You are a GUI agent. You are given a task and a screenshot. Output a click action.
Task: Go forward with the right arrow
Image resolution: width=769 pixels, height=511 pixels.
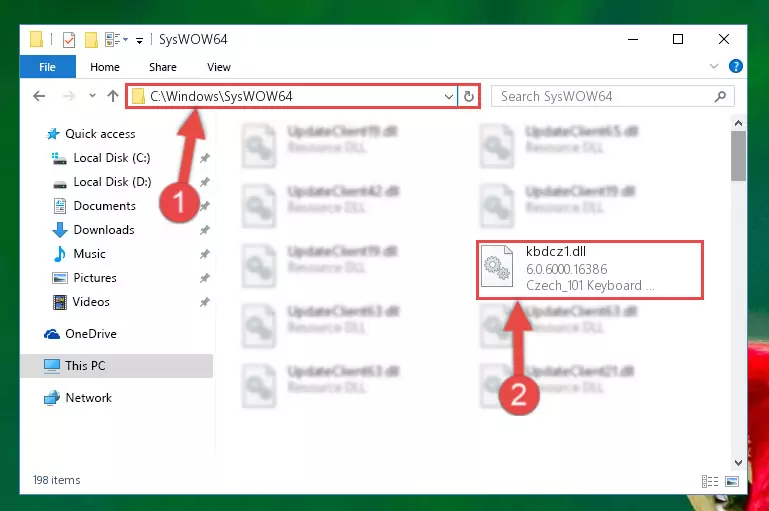[x=69, y=96]
